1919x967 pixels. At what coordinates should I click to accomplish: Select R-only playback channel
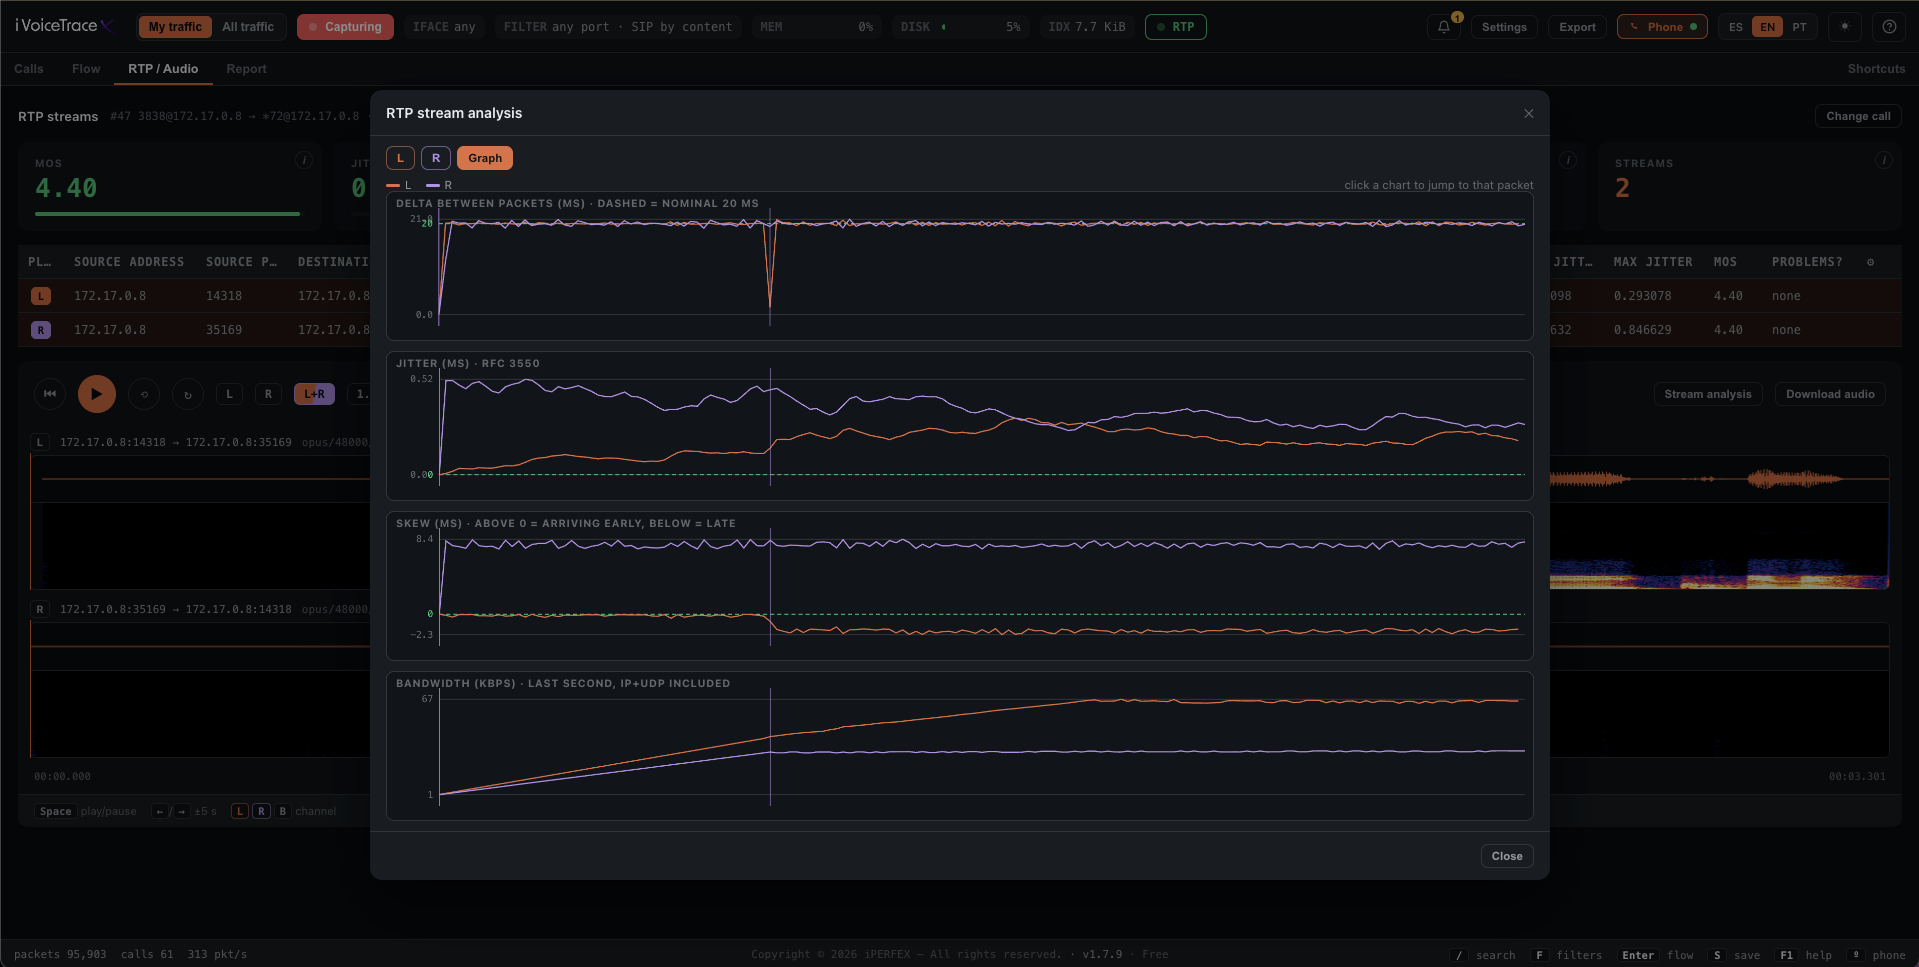pos(268,394)
